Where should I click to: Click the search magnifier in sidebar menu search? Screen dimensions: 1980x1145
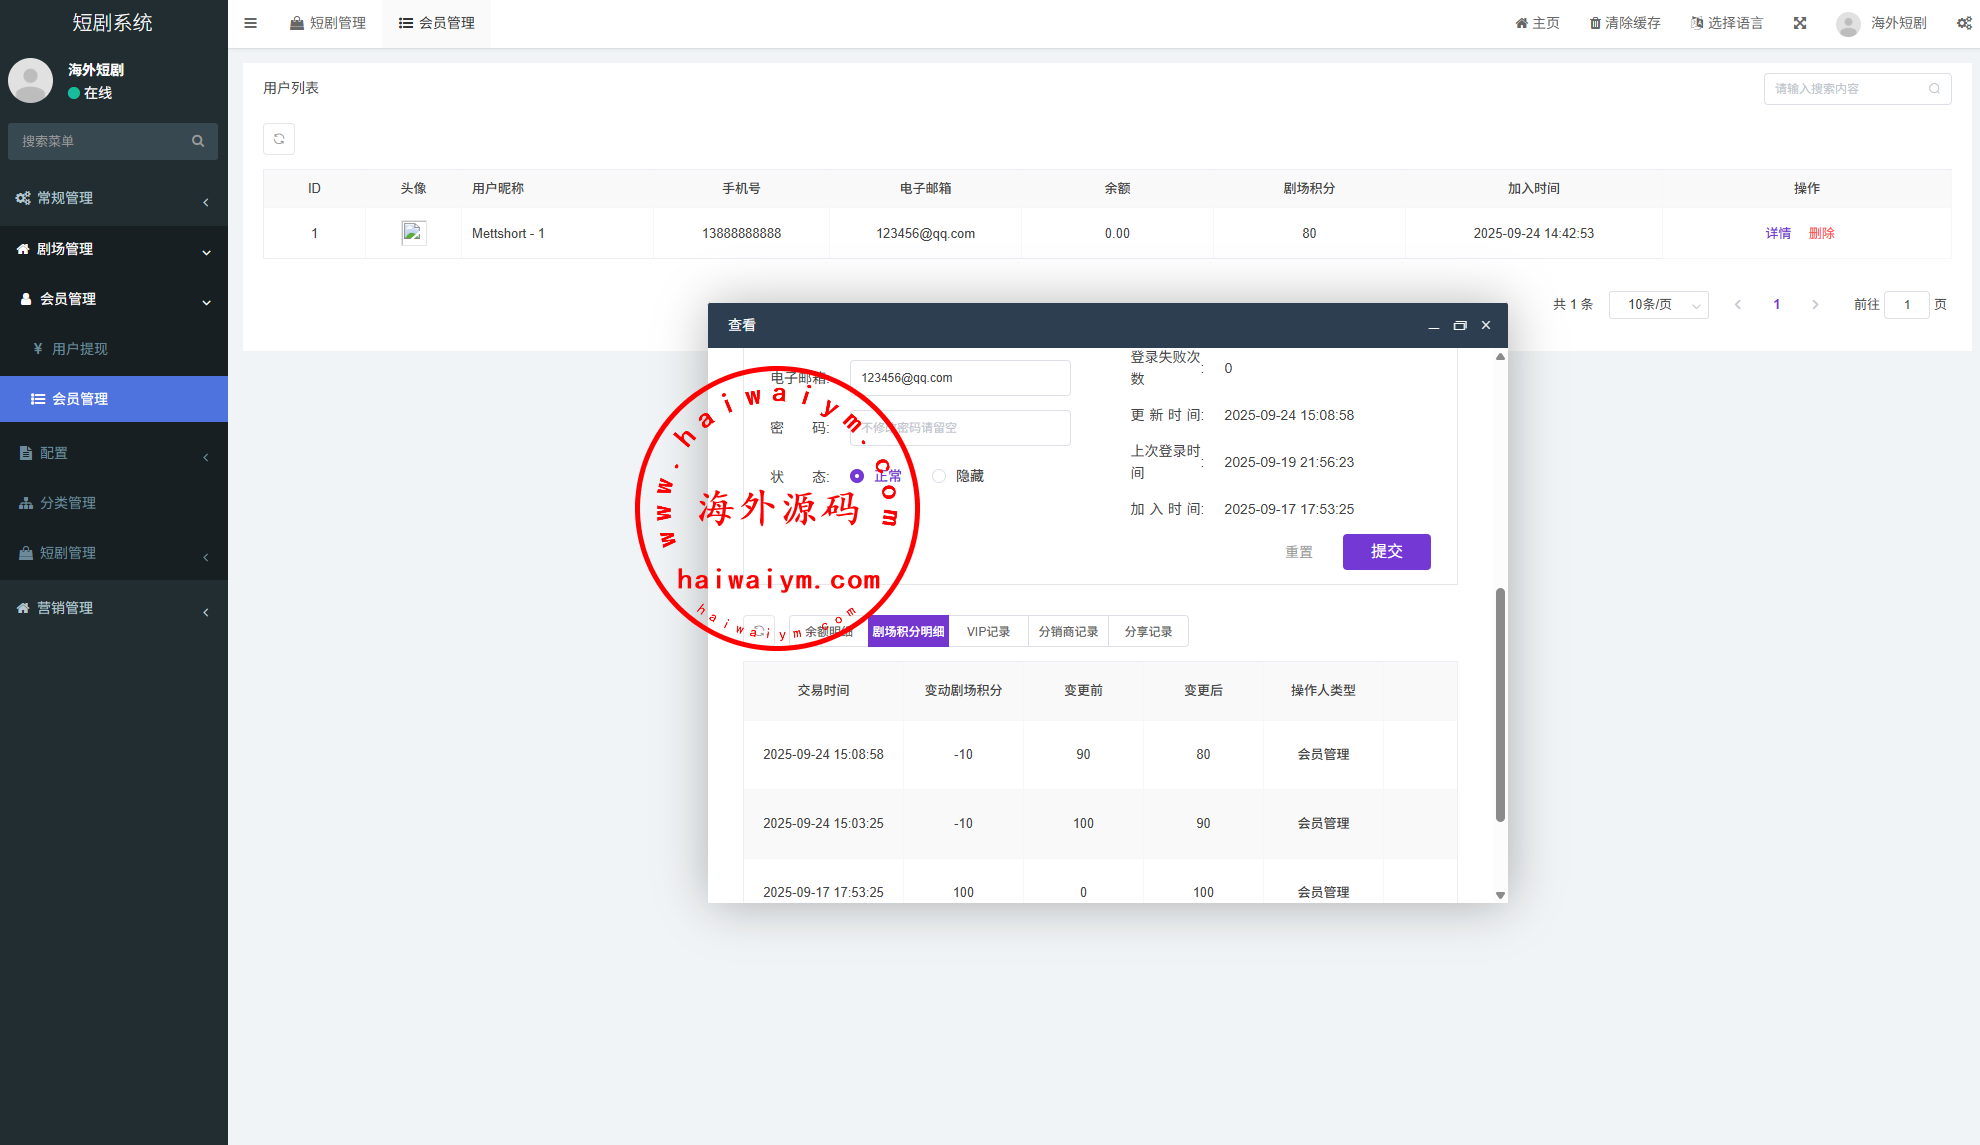click(x=198, y=141)
